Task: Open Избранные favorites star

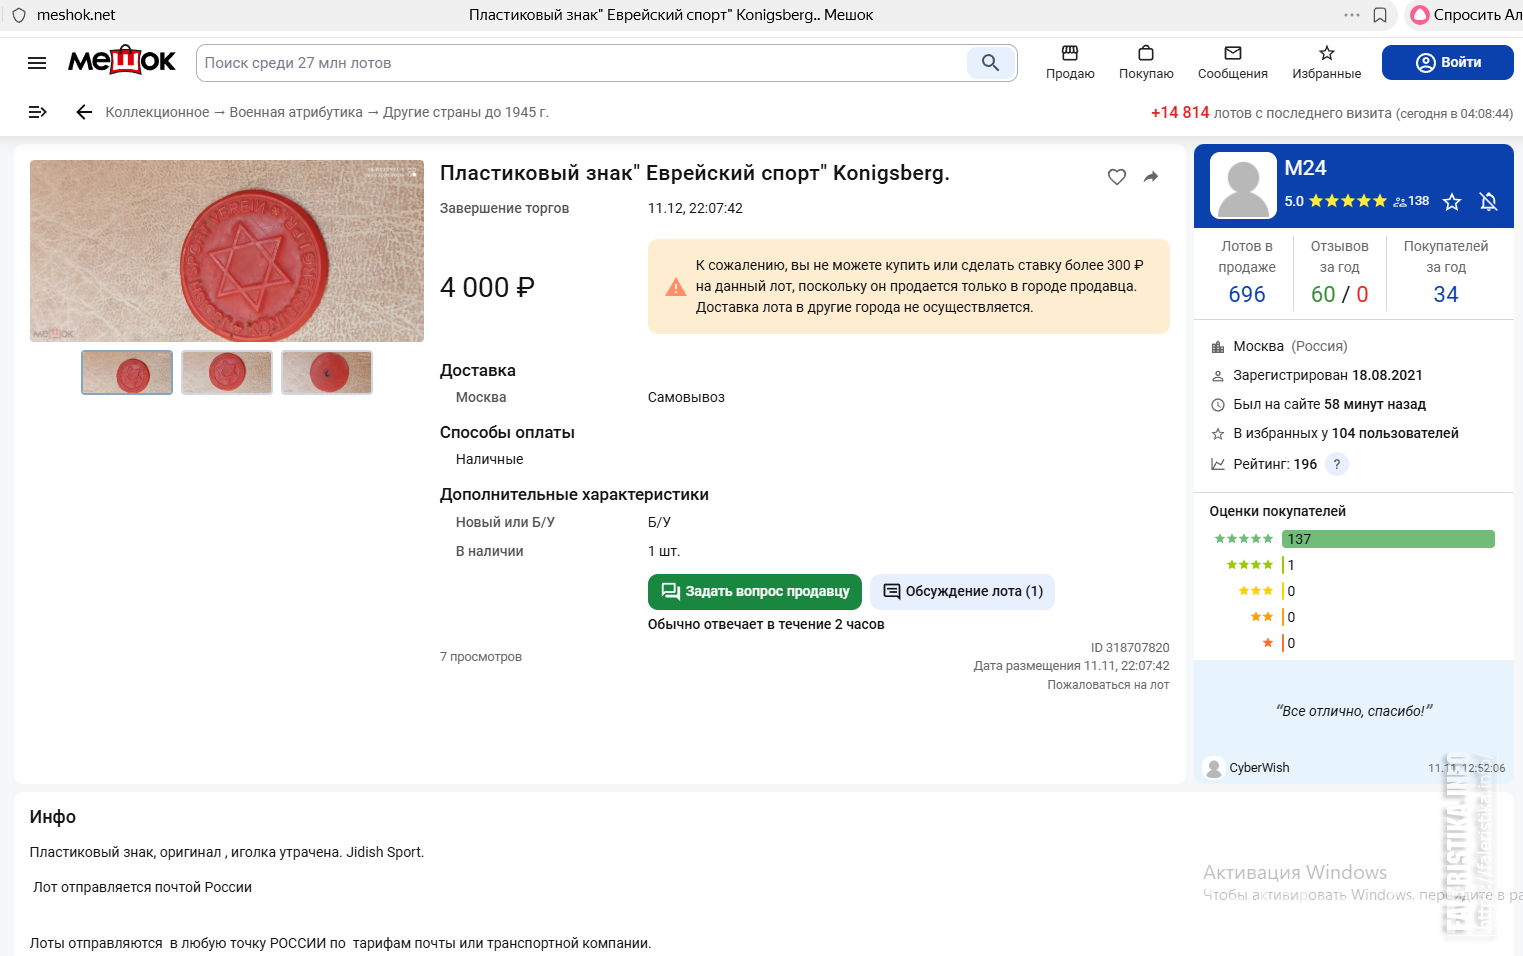Action: click(x=1326, y=62)
